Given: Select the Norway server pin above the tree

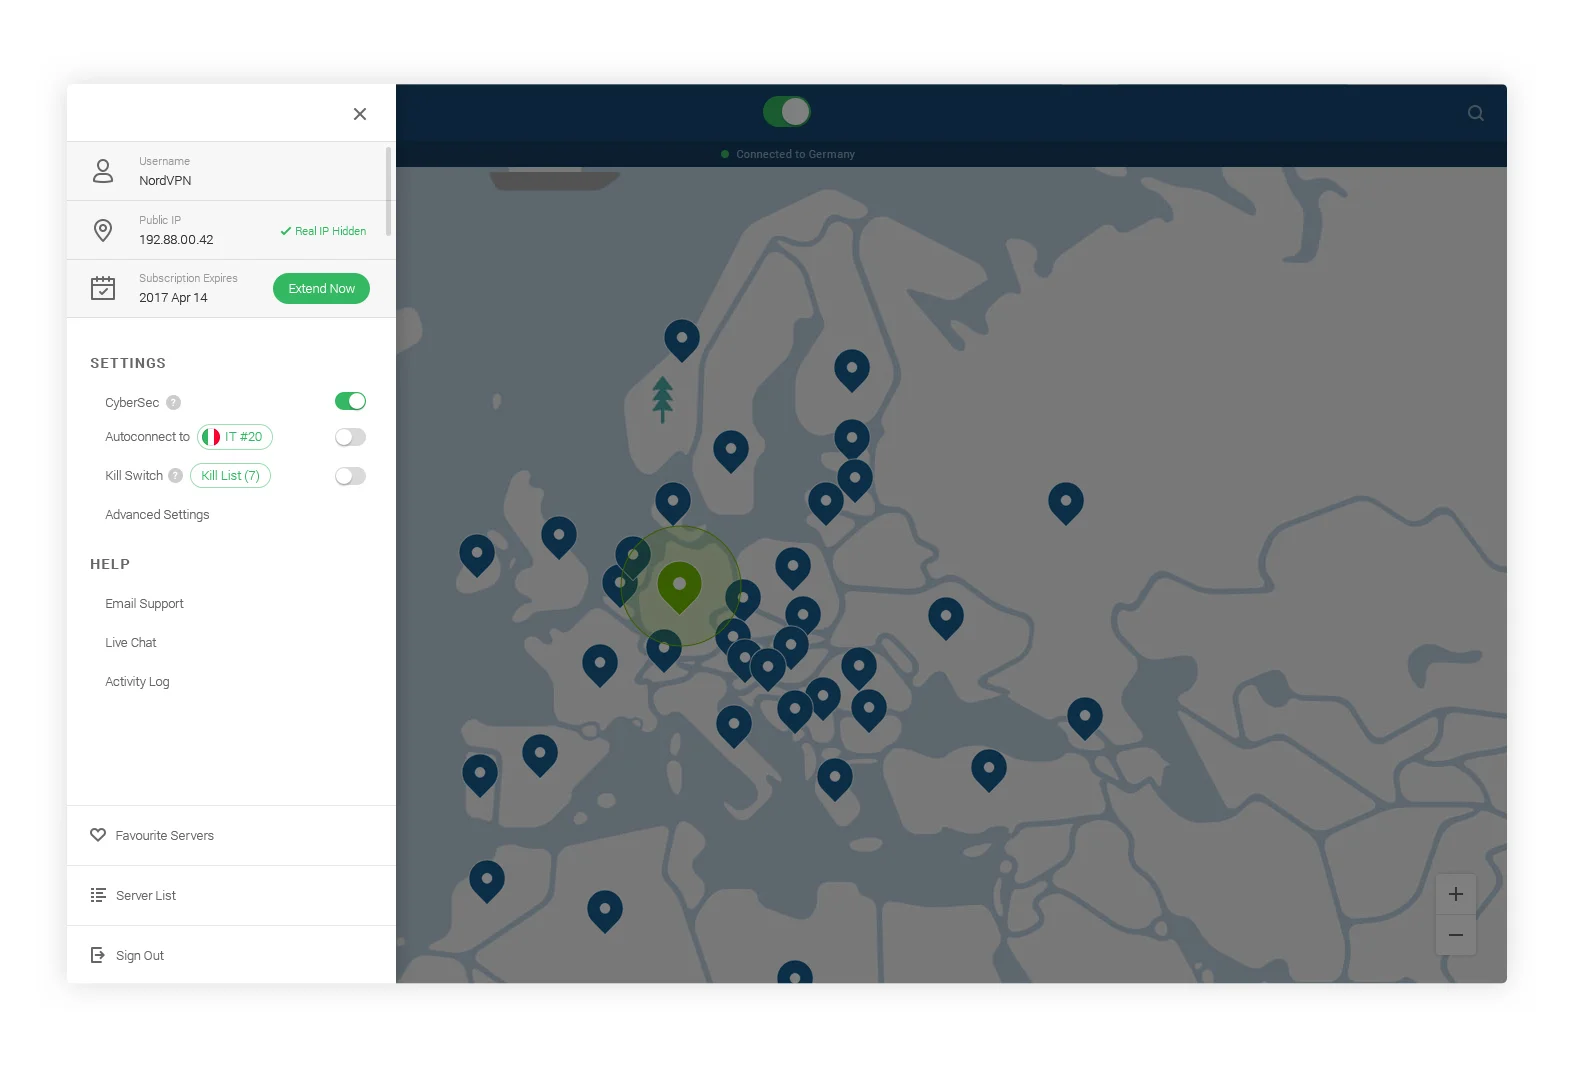Looking at the screenshot, I should [x=682, y=341].
